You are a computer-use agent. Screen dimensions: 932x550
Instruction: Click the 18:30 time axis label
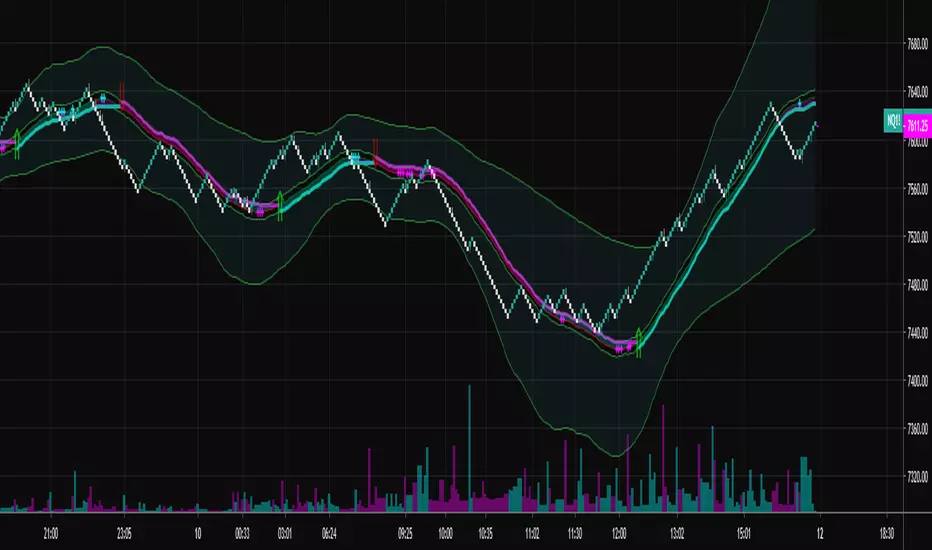point(886,533)
